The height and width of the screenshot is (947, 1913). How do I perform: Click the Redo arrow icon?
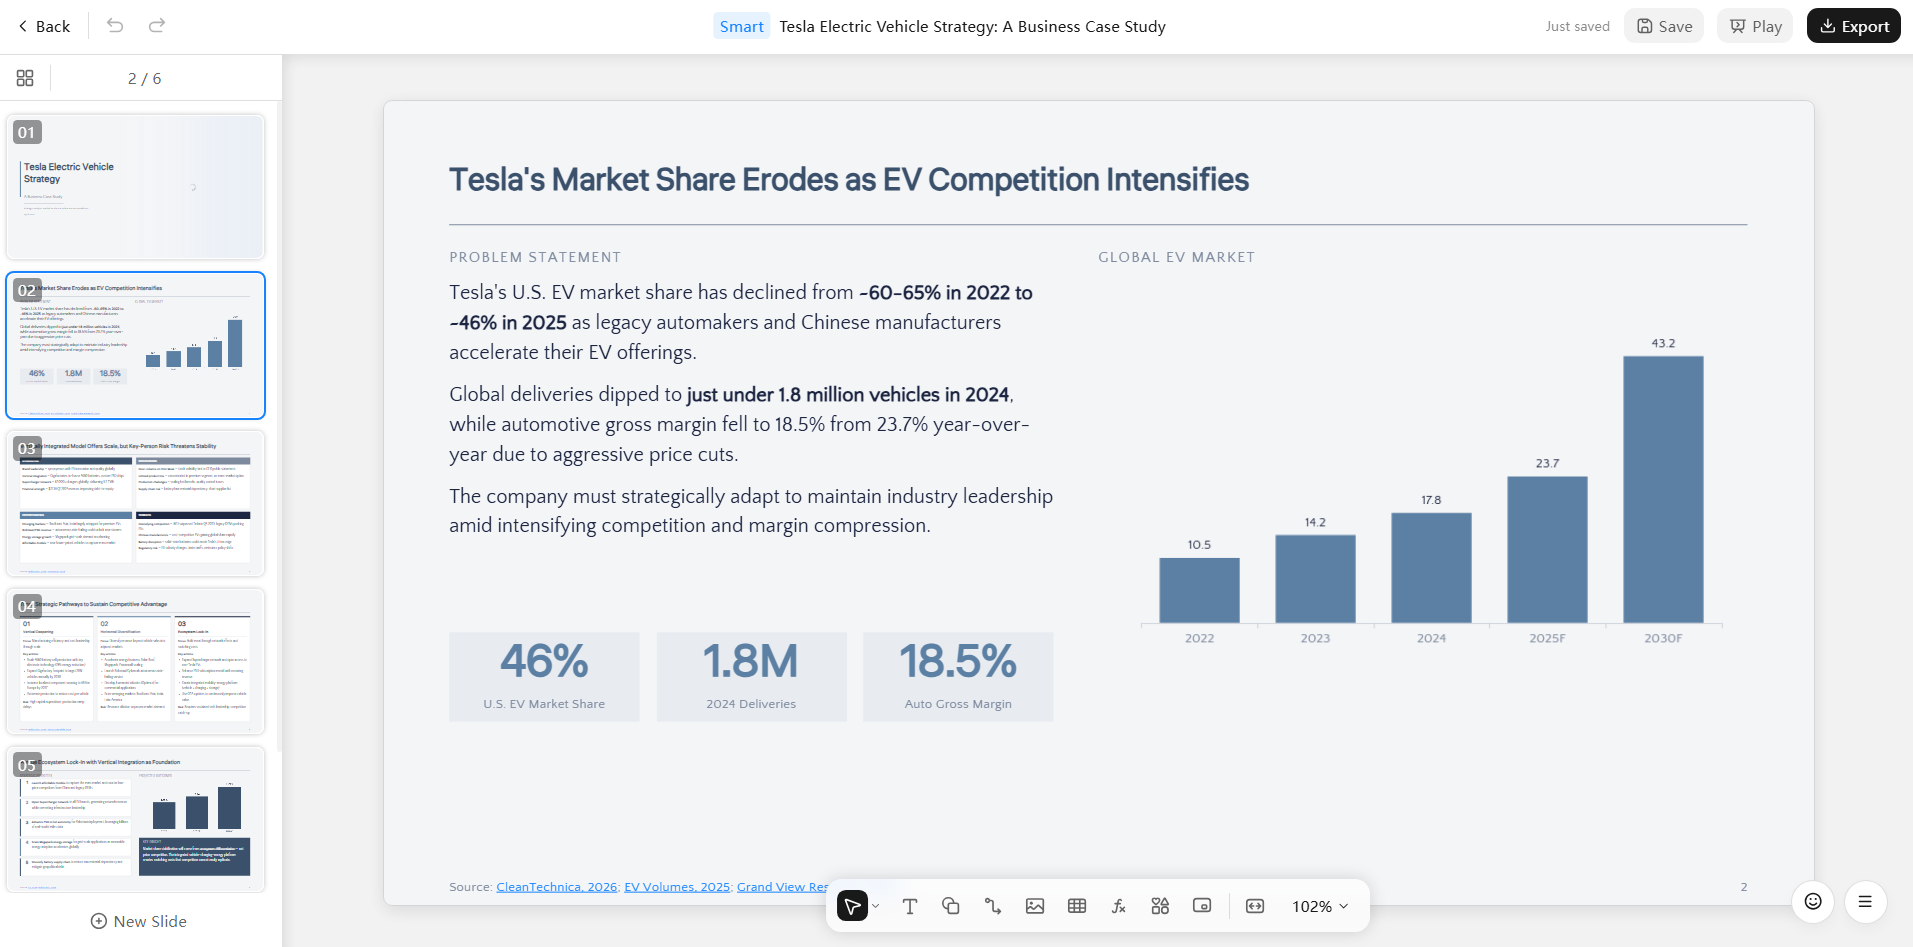click(x=157, y=26)
